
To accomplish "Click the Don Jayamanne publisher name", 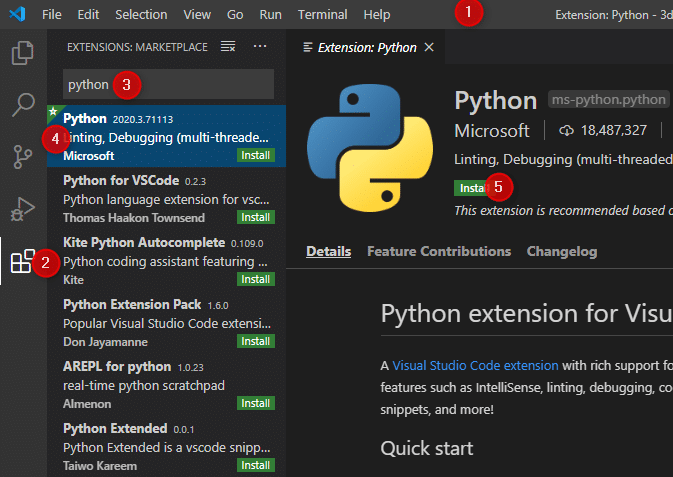I will [x=105, y=342].
